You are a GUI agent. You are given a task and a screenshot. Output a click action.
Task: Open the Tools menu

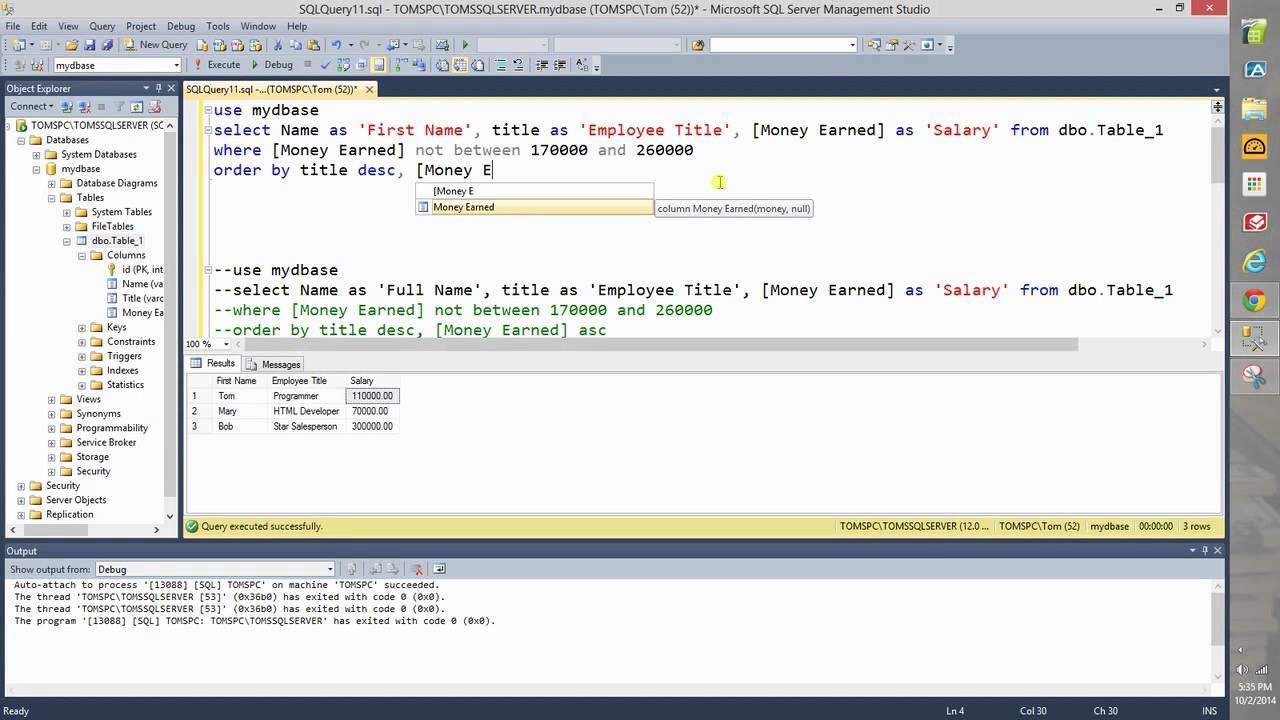tap(218, 26)
